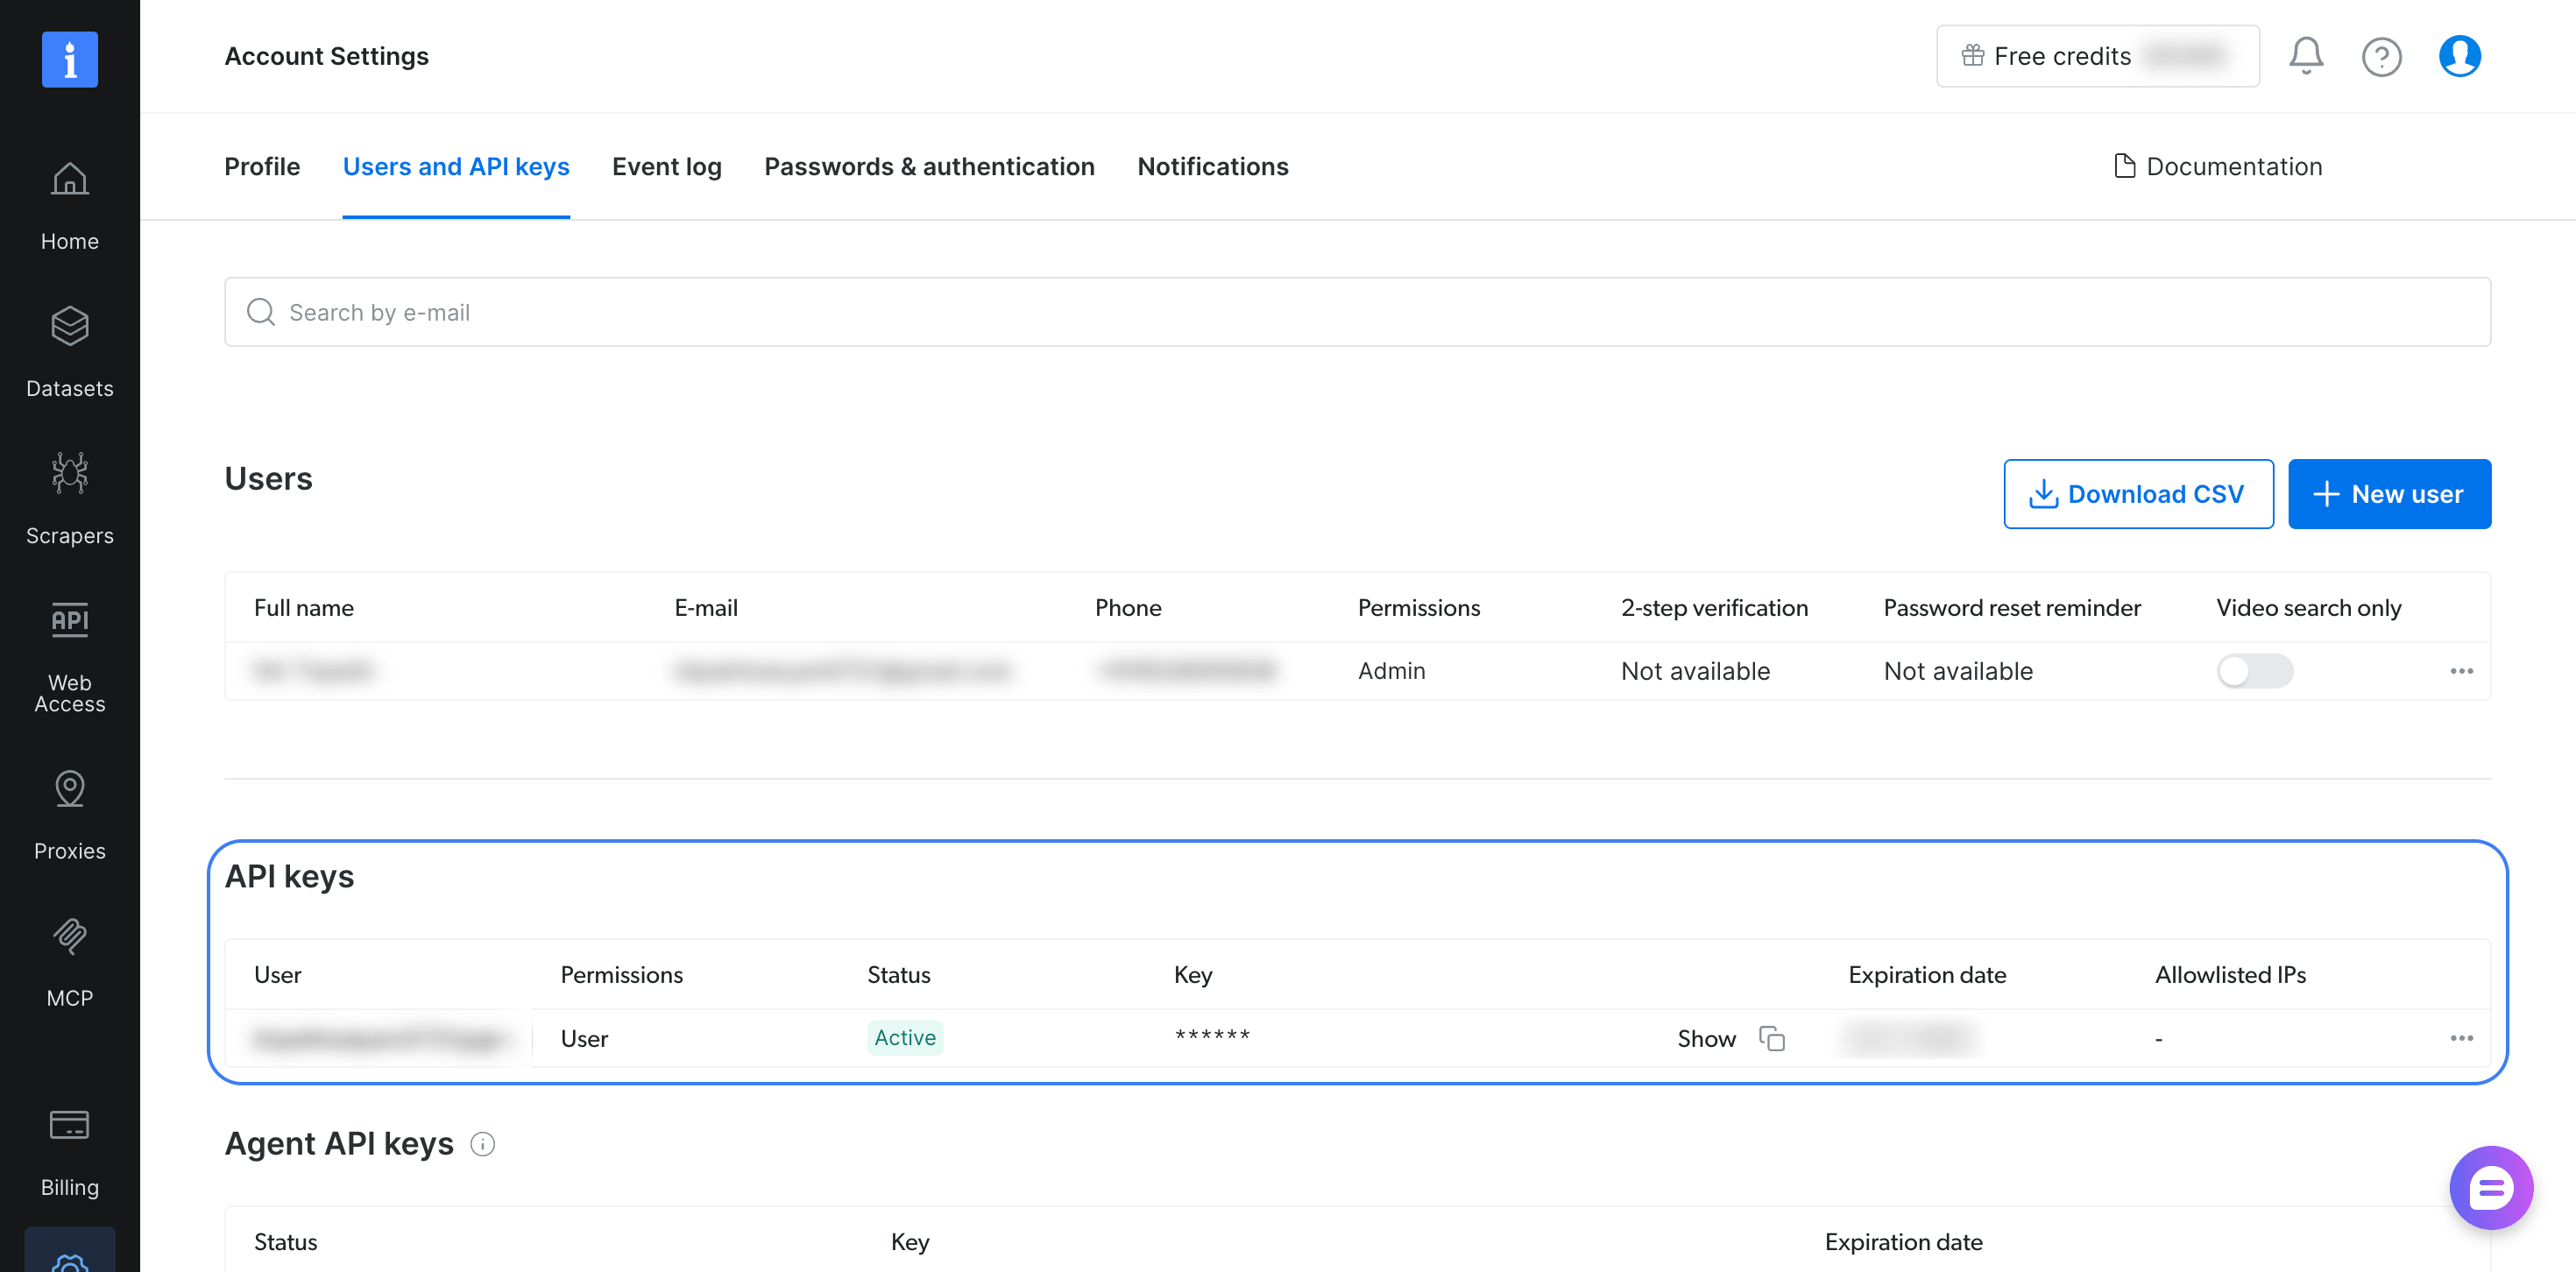
Task: Open the Documentation link
Action: pyautogui.click(x=2218, y=166)
